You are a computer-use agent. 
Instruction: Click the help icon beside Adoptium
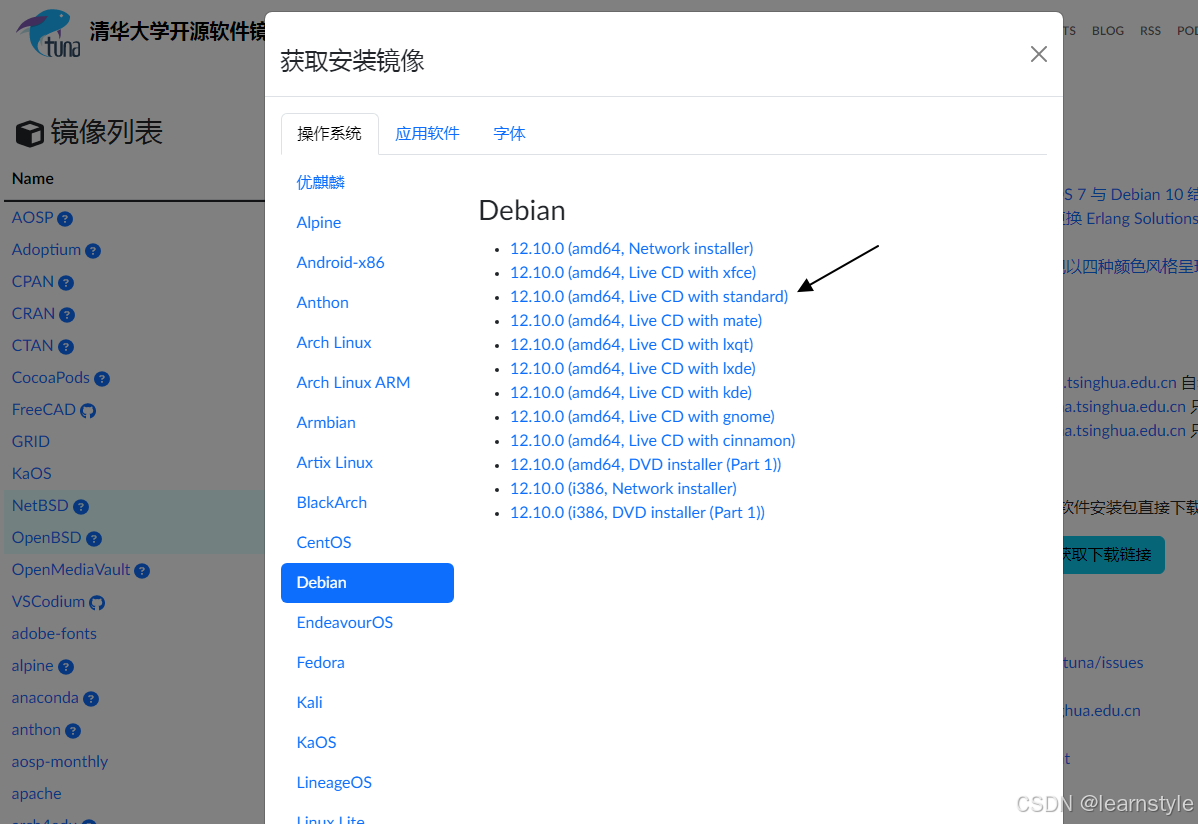pos(92,251)
